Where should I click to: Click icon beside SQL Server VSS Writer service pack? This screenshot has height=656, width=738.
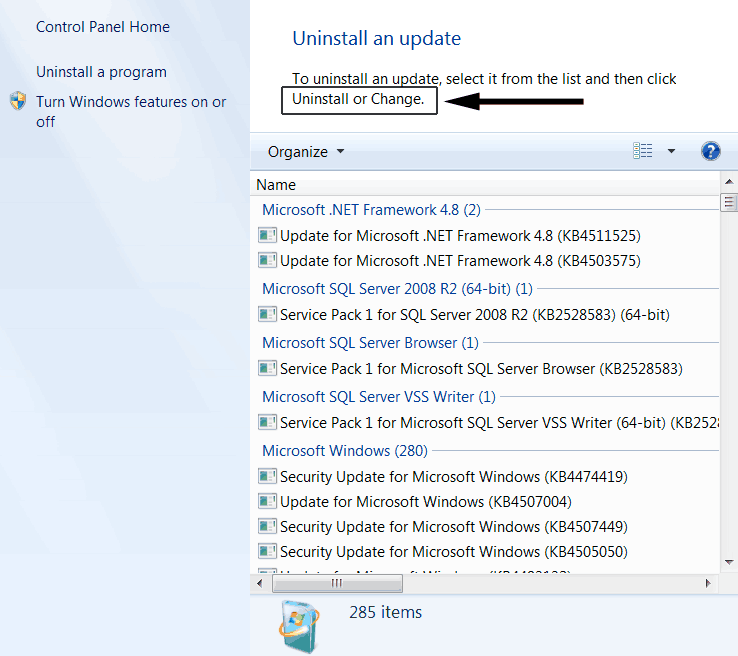(267, 422)
